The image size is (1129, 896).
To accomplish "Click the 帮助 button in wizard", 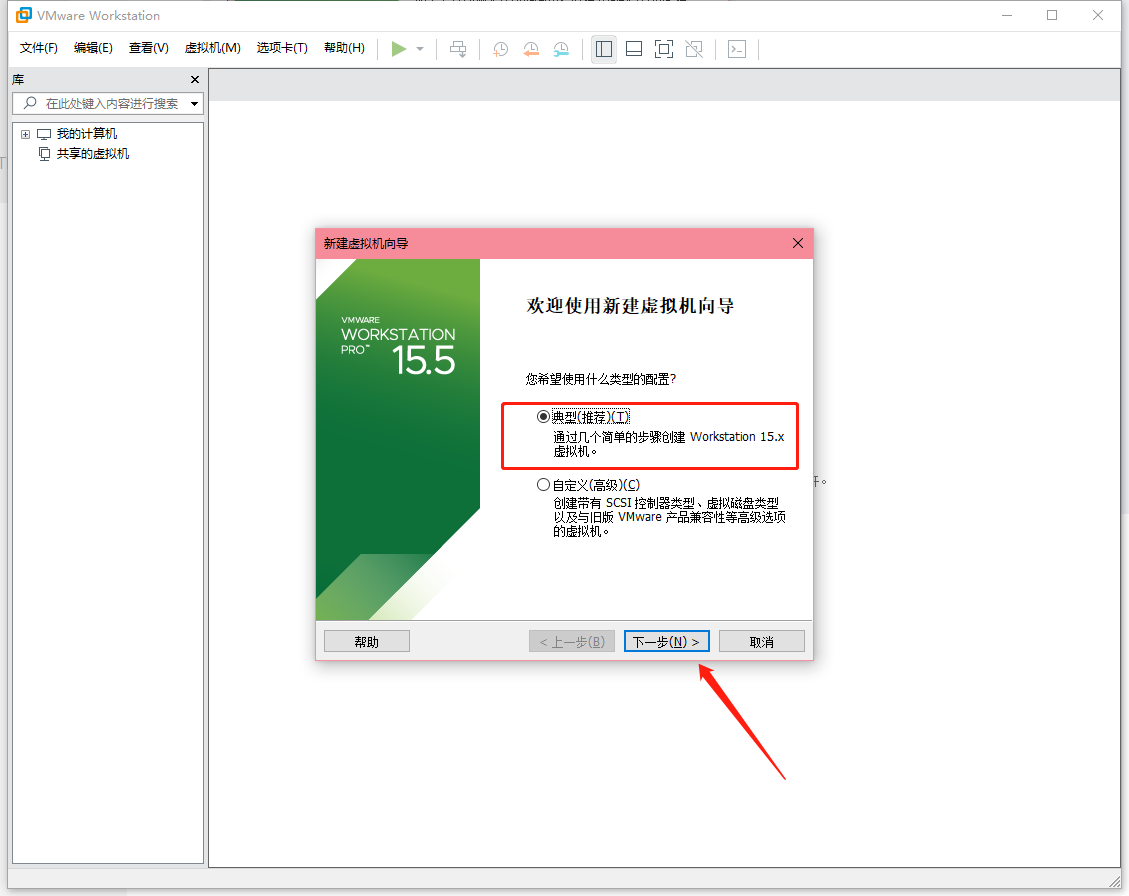I will [x=366, y=641].
